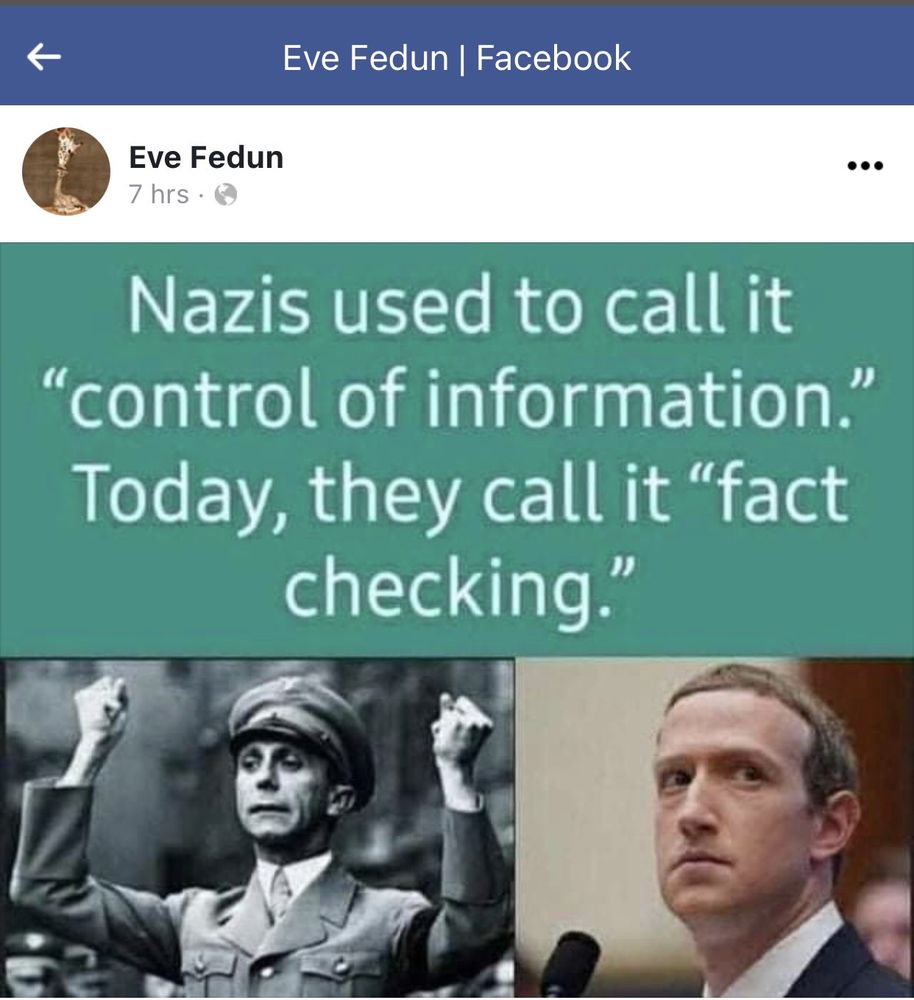Open the three-dots post options menu
914x1000 pixels.
(x=865, y=166)
